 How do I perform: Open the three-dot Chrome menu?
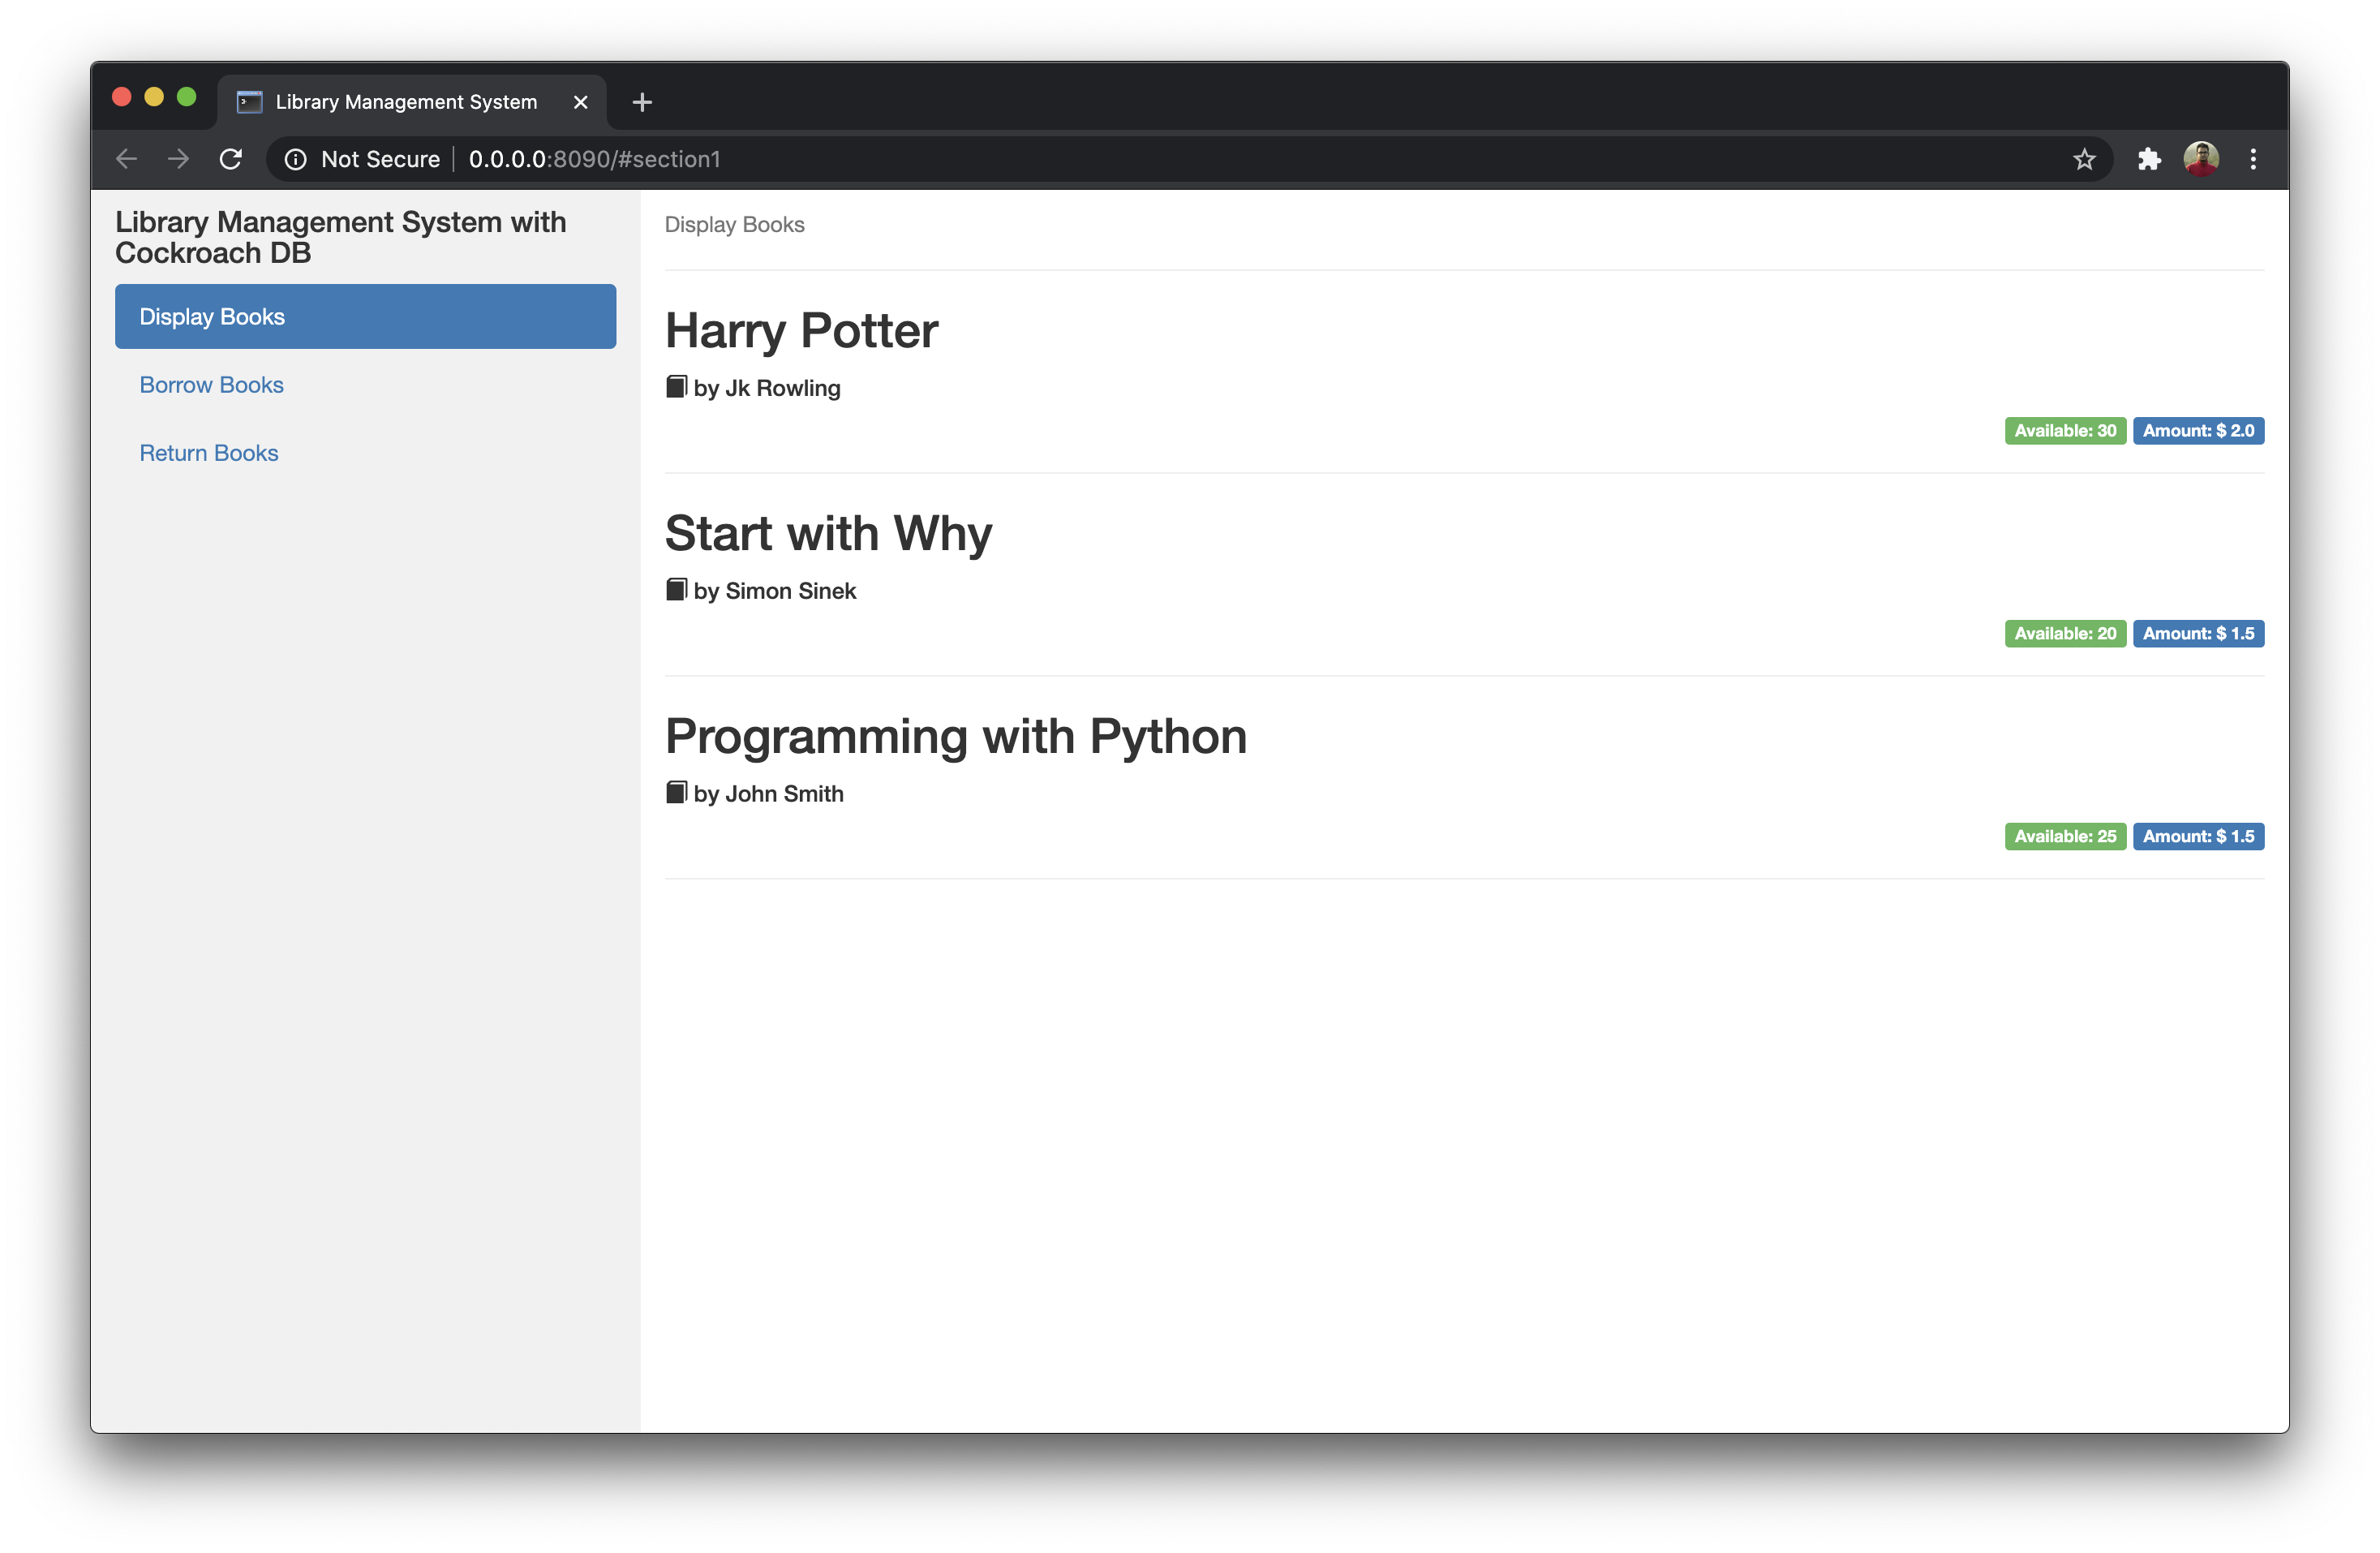tap(2253, 159)
